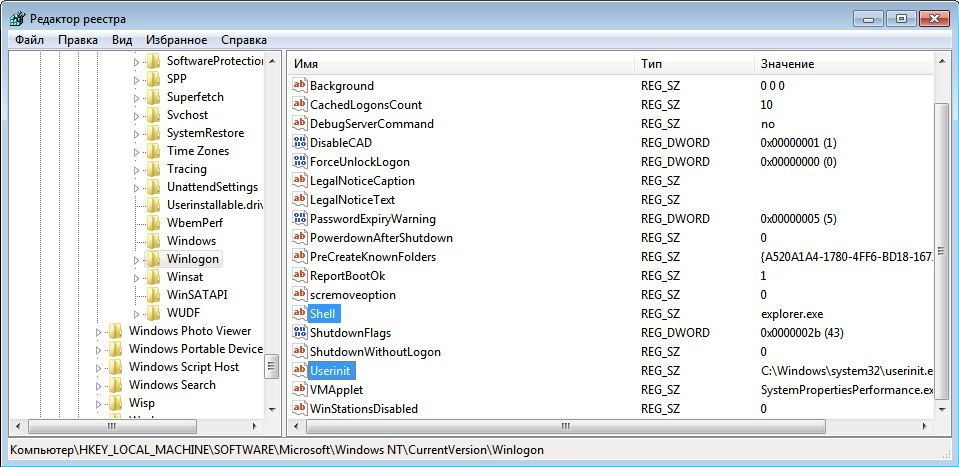
Task: Expand the Windows Photo Viewer key
Action: pos(99,331)
